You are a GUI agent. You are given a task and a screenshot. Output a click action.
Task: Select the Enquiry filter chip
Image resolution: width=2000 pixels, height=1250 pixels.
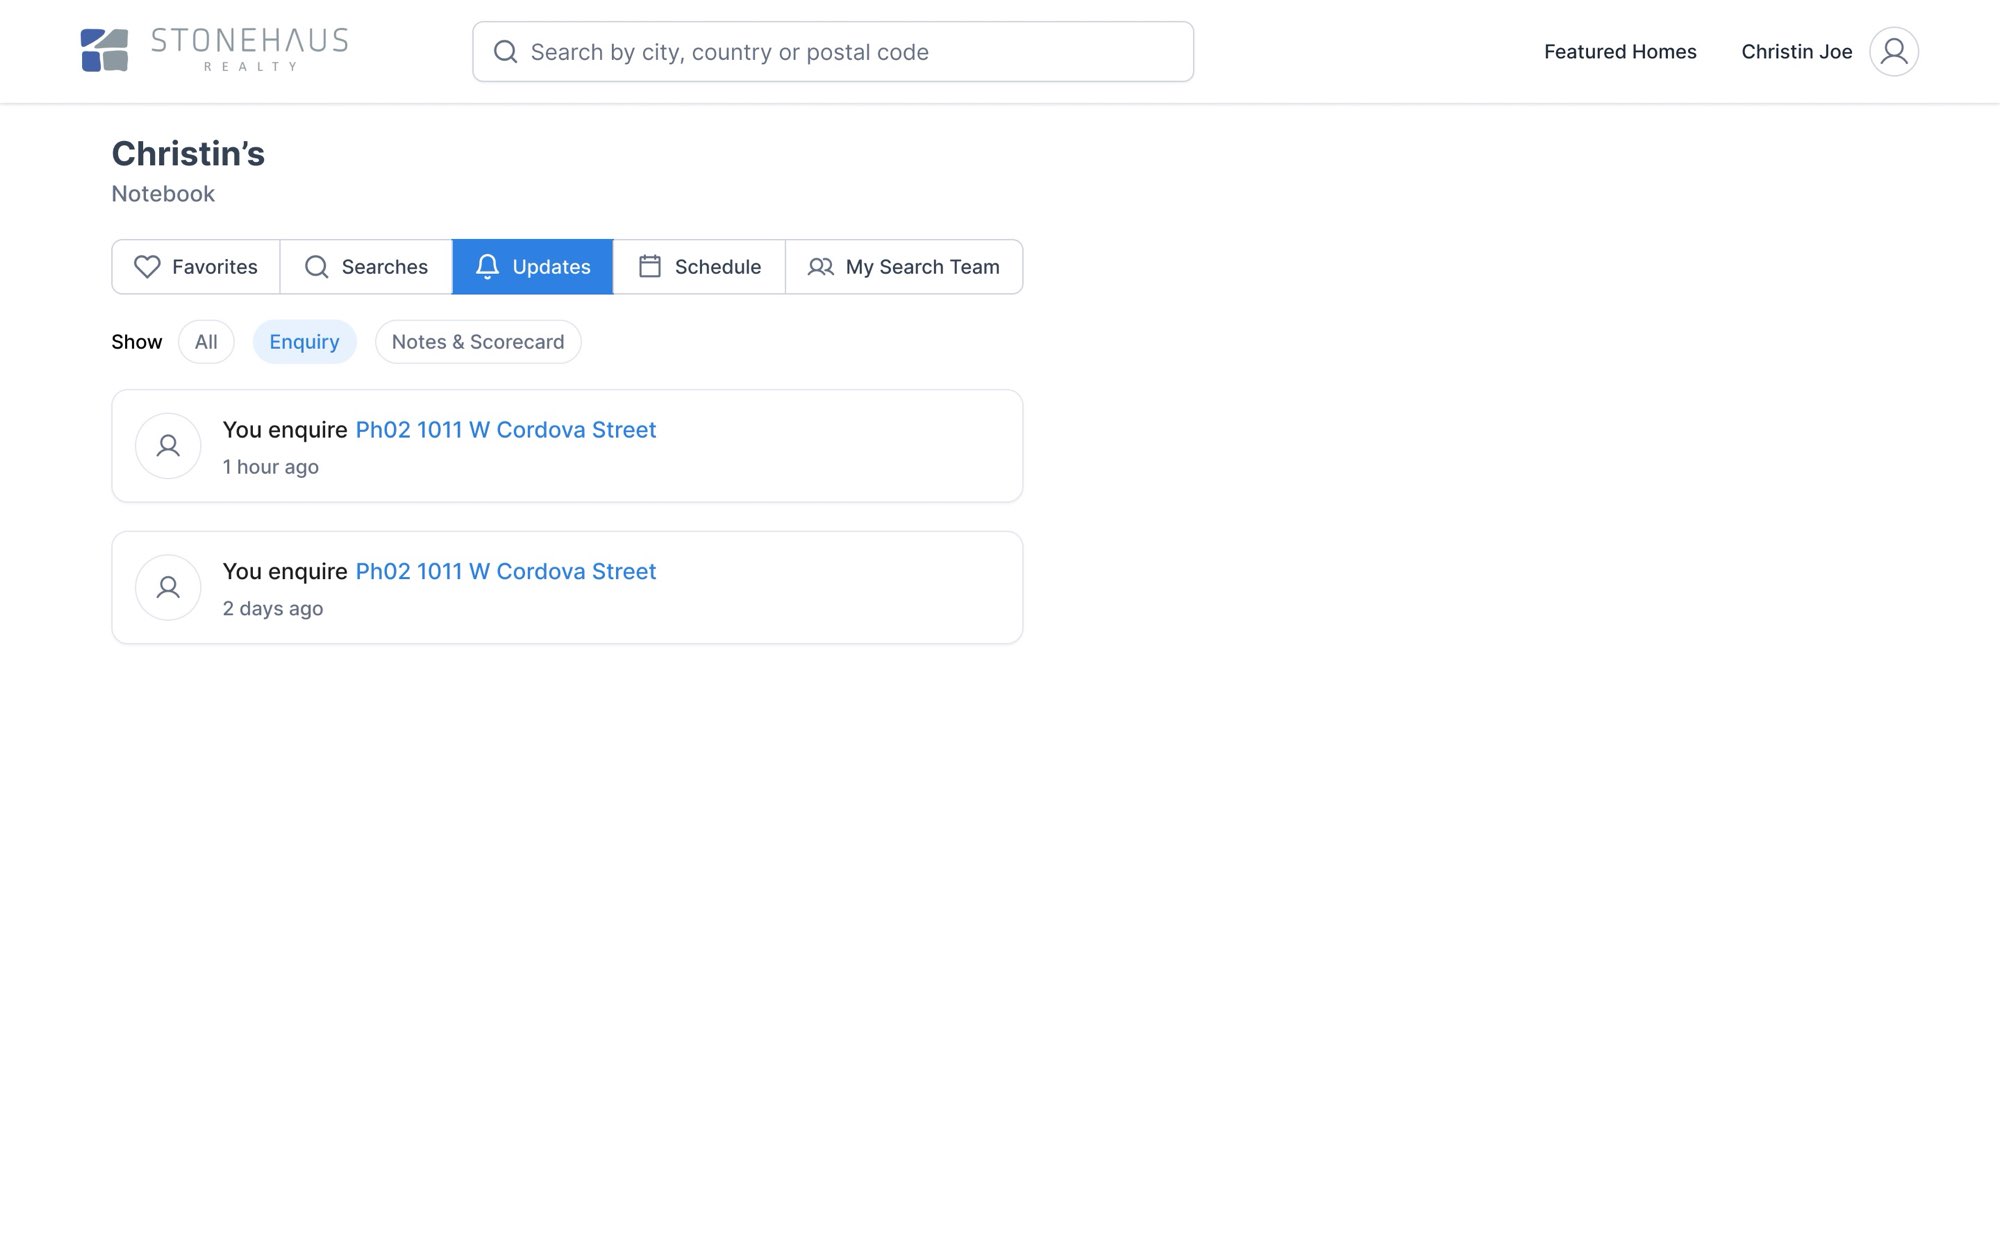304,342
